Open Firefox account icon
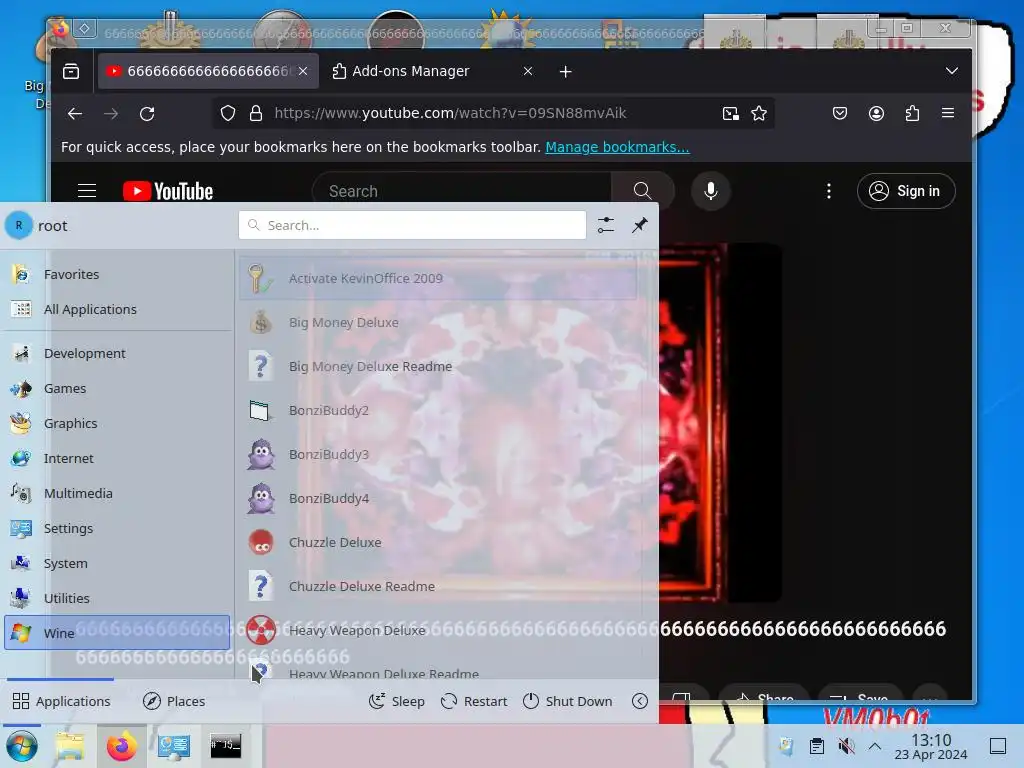The image size is (1024, 768). coord(876,114)
